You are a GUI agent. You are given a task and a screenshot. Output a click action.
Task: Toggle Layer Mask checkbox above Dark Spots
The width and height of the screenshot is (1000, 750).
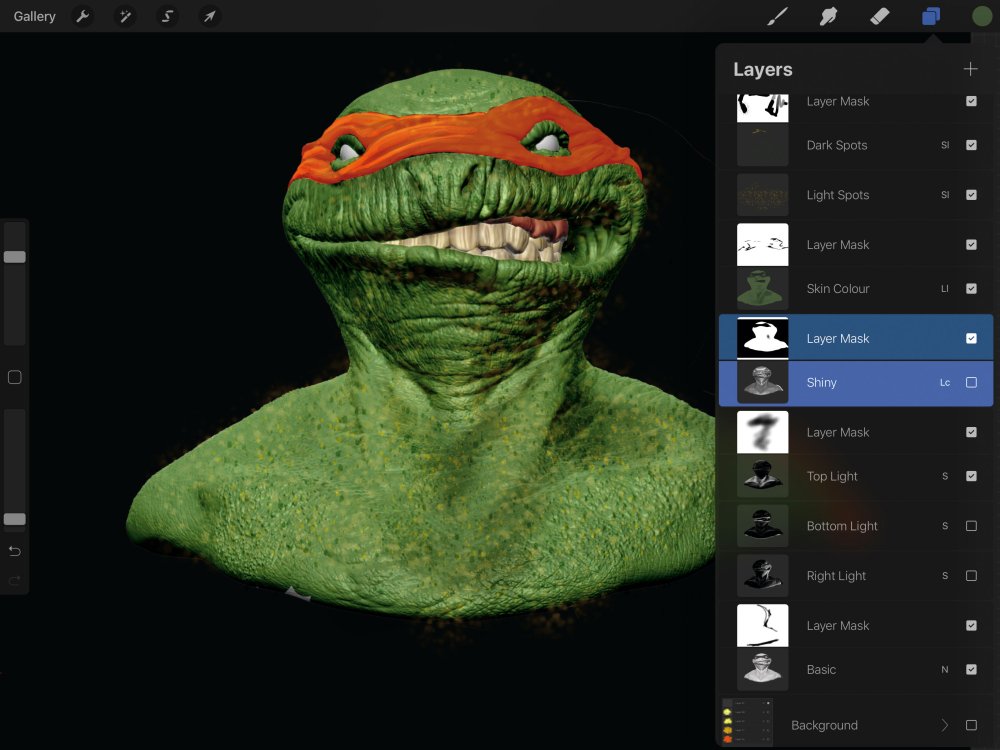pyautogui.click(x=971, y=101)
